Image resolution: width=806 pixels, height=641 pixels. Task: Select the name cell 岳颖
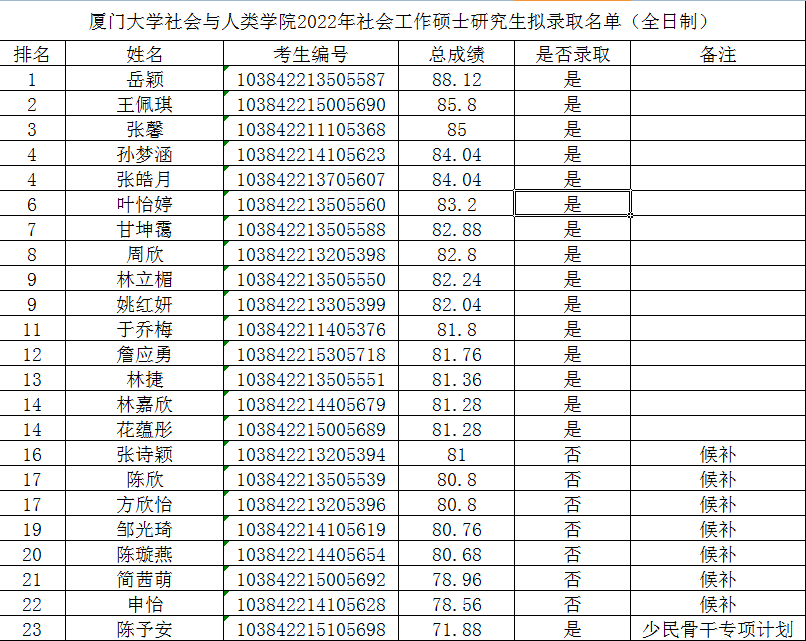[x=144, y=79]
